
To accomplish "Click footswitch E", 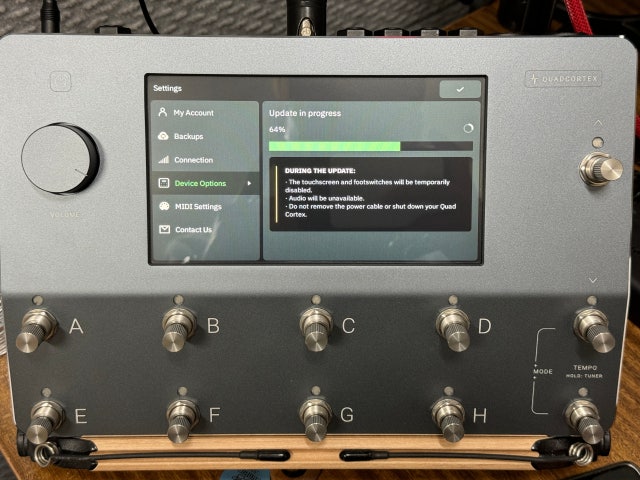I will 45,421.
